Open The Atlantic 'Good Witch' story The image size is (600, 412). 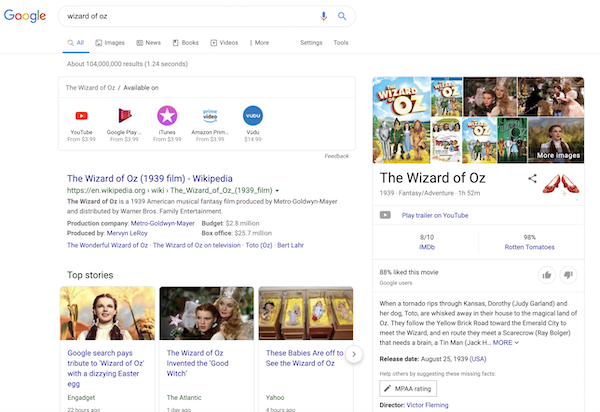[x=197, y=363]
